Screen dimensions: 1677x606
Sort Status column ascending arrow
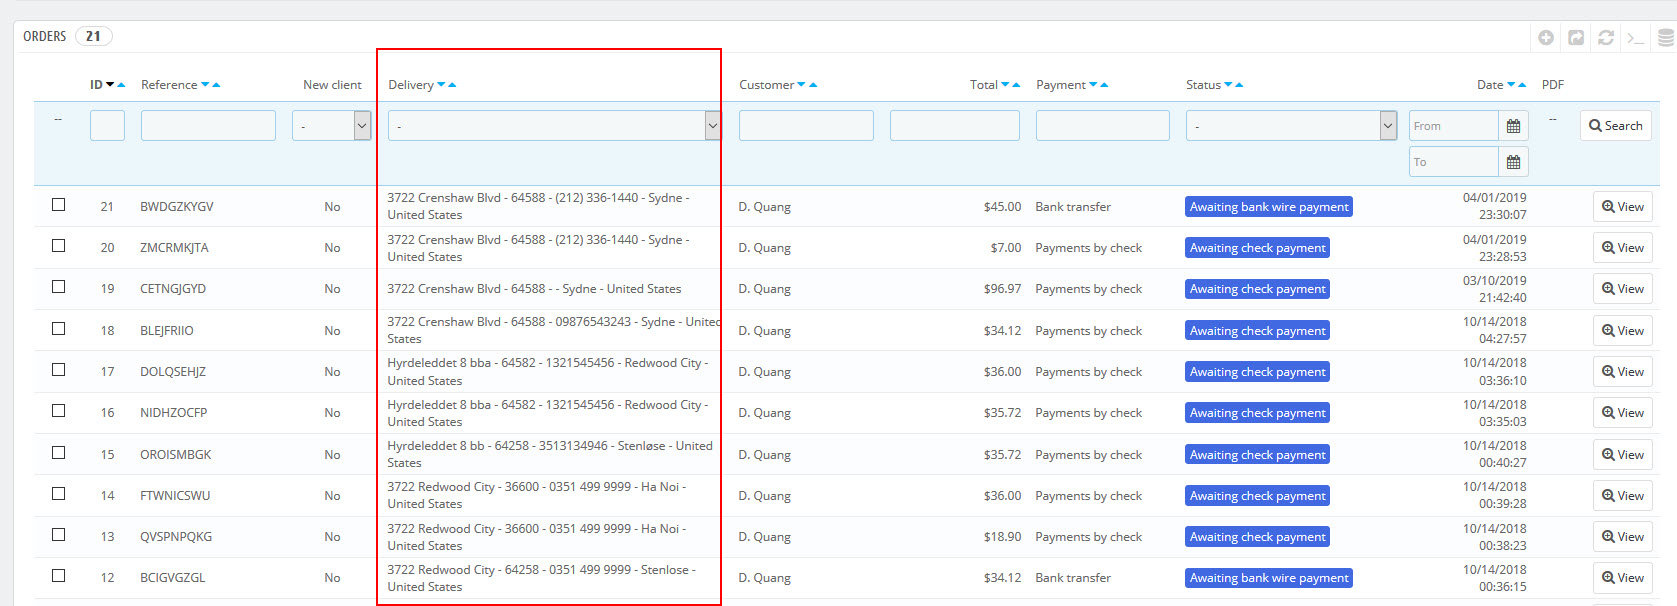(x=1239, y=85)
